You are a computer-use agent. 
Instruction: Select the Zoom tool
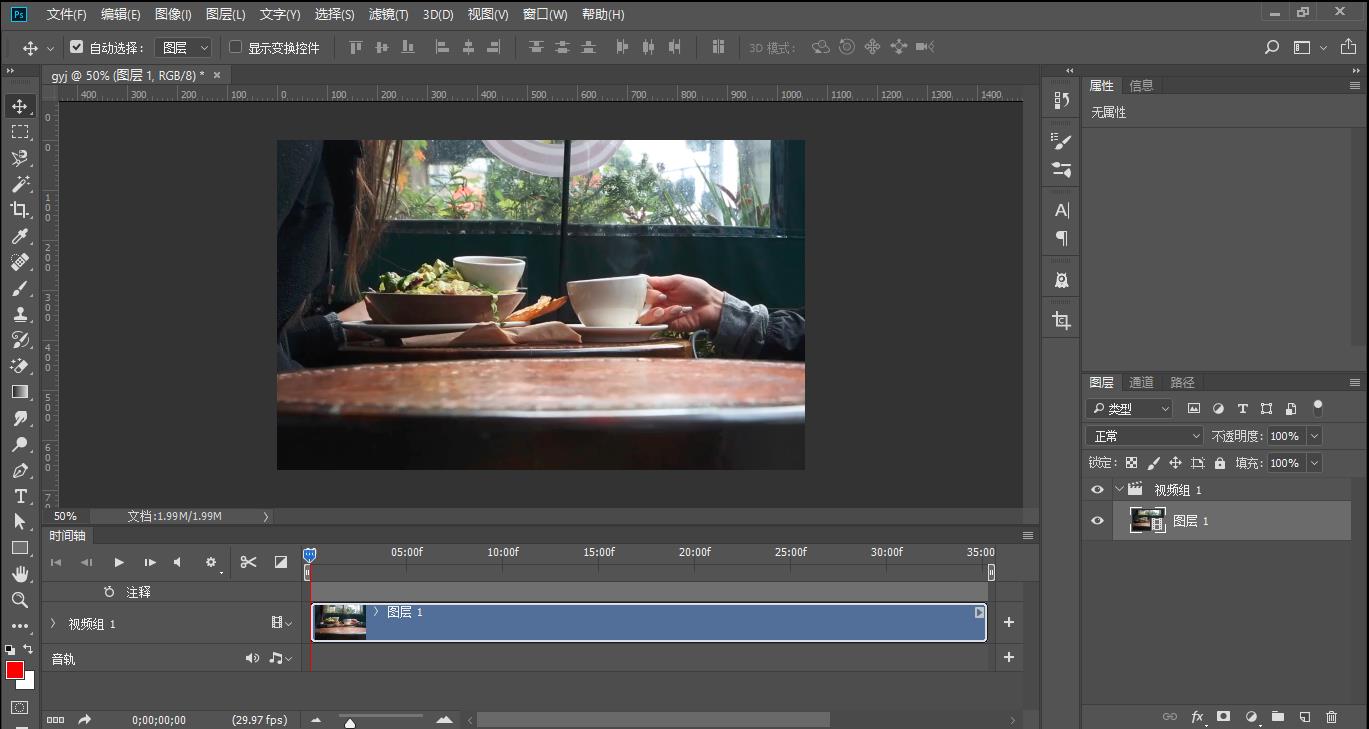pyautogui.click(x=20, y=600)
